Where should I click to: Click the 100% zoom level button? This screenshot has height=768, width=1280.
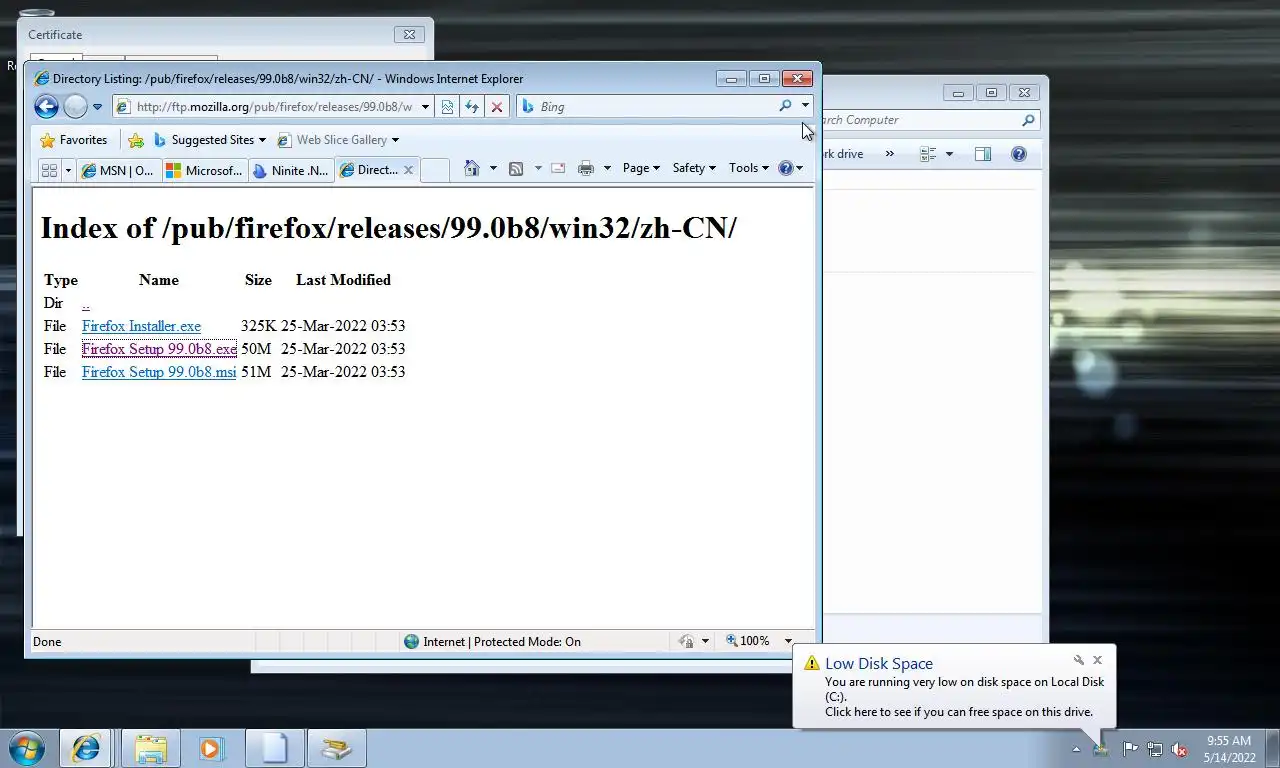pyautogui.click(x=748, y=641)
